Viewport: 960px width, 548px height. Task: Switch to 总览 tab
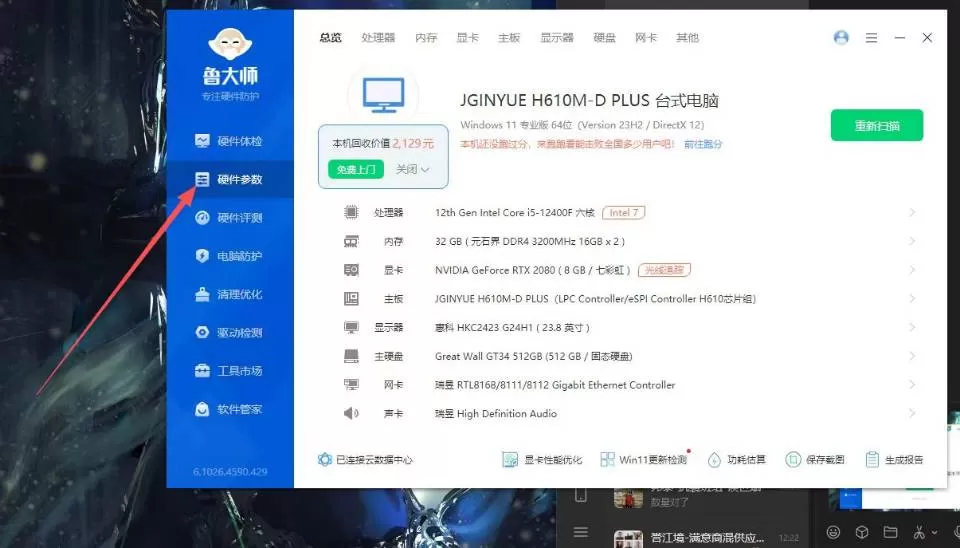point(331,38)
